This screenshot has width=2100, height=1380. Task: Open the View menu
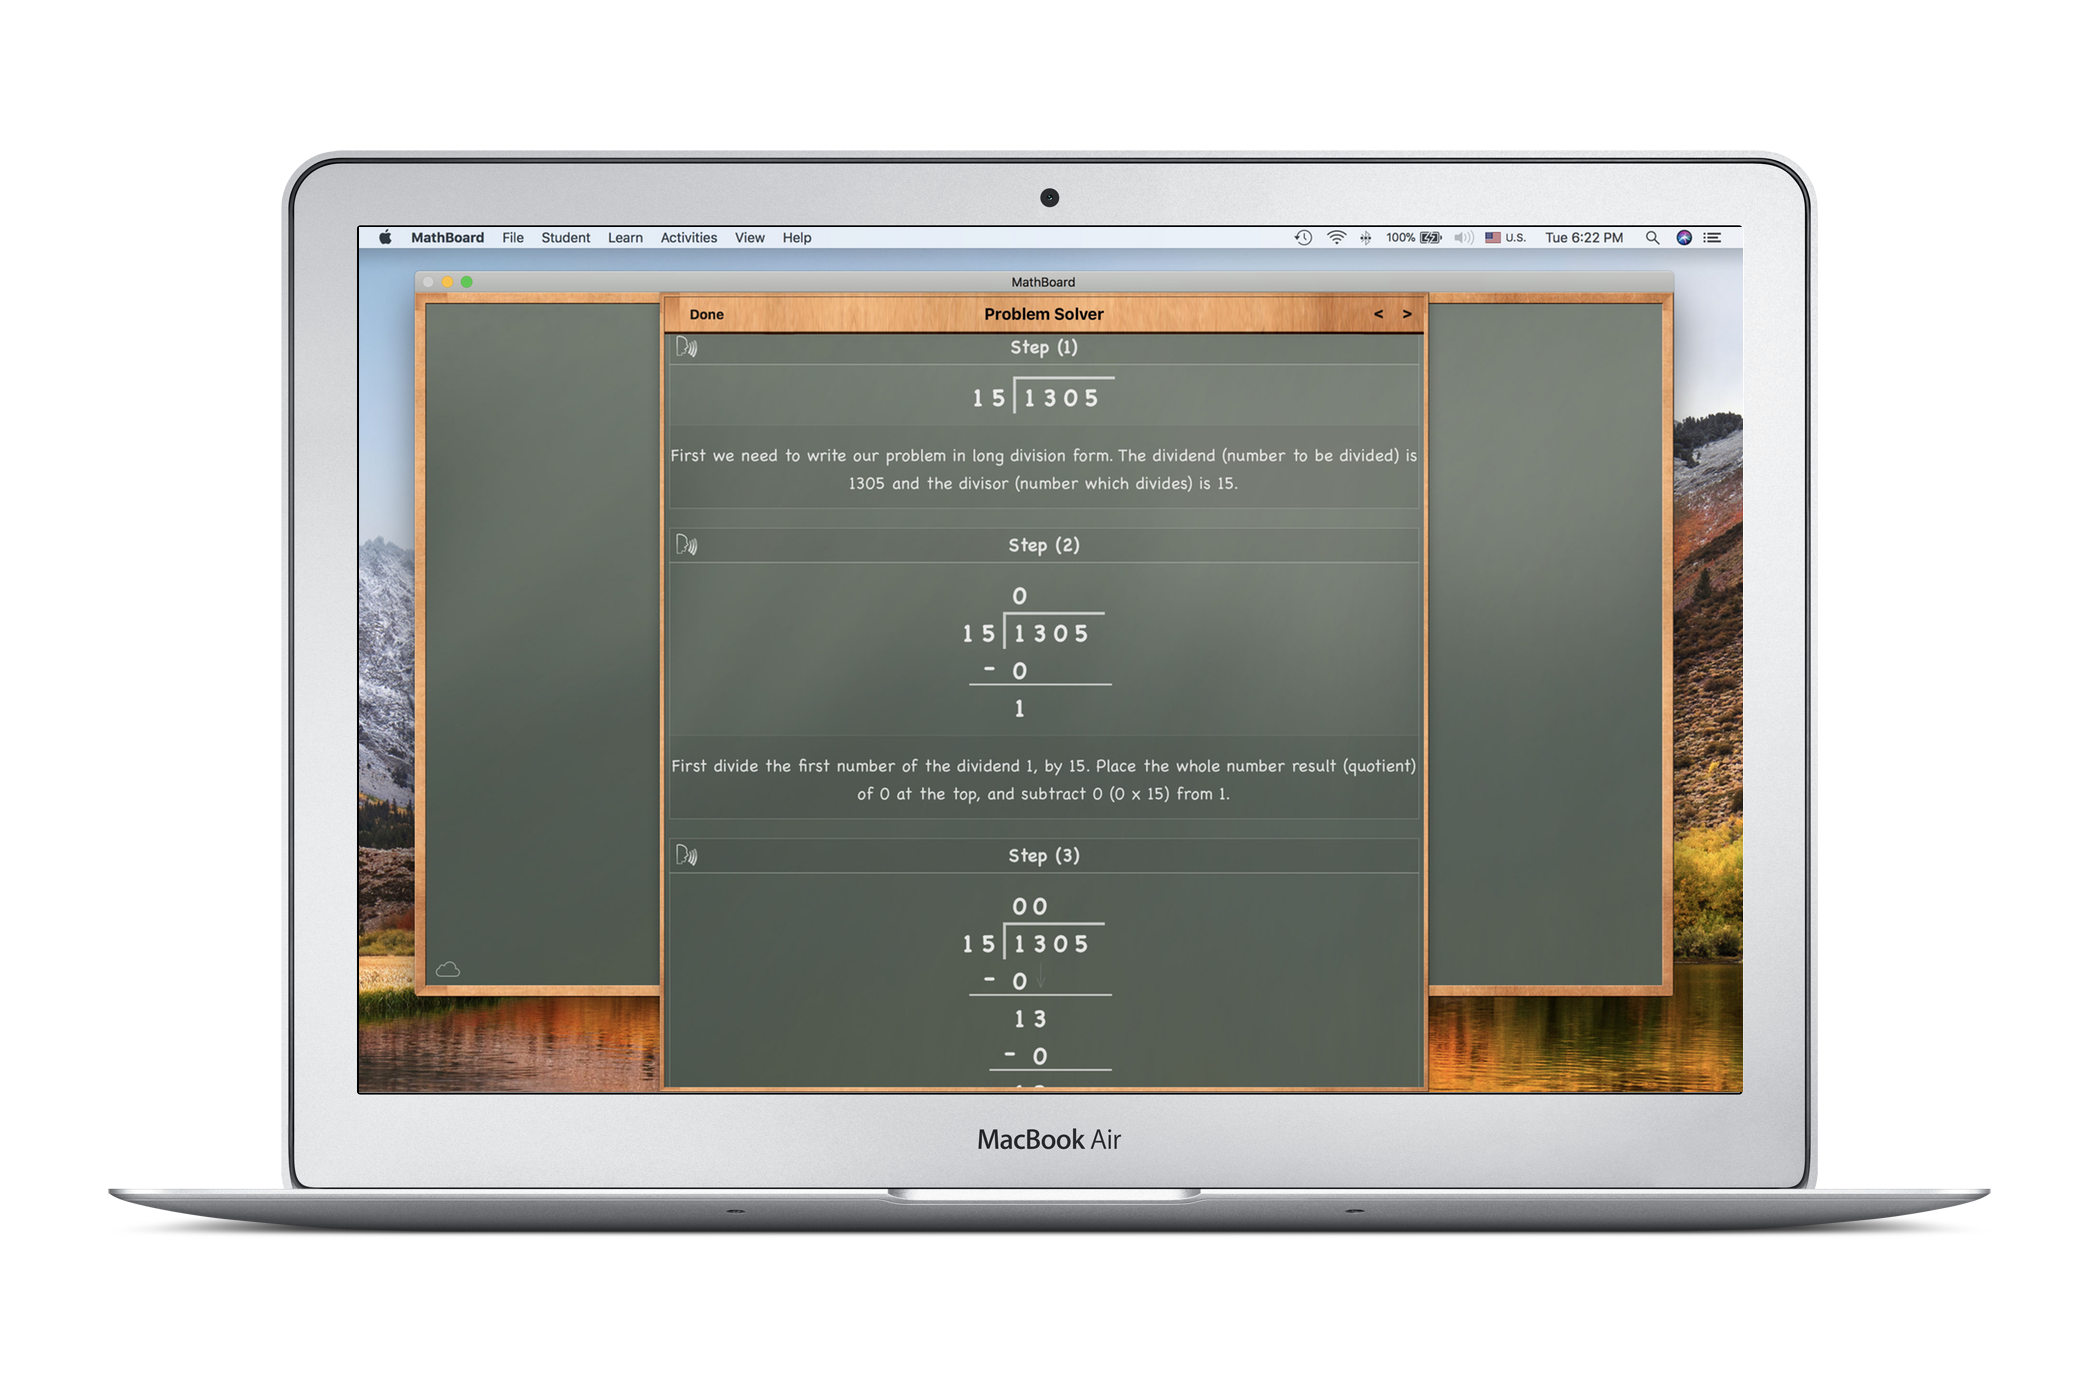749,237
